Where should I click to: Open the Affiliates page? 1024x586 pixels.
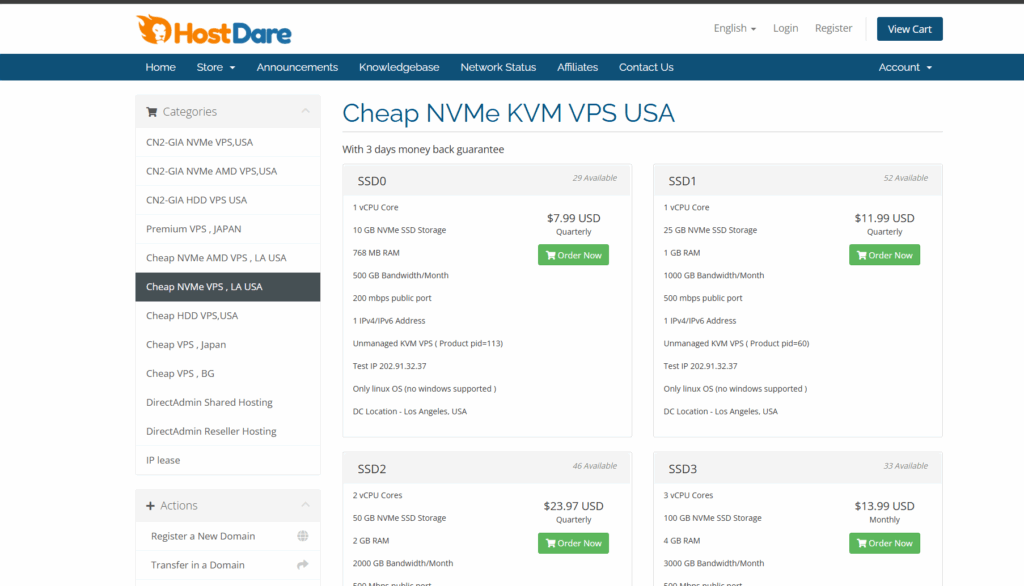coord(577,67)
